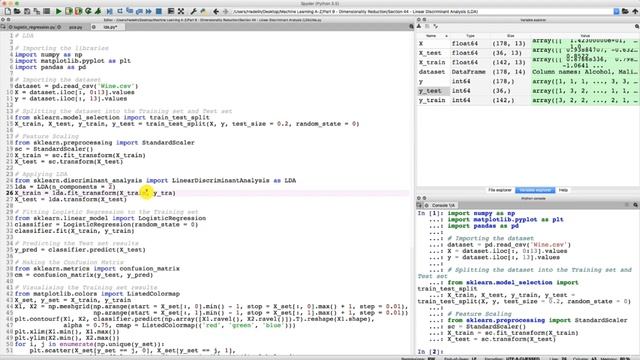This screenshot has height=360, width=640.
Task: Switch to the pca.py editor tab
Action: 76,27
